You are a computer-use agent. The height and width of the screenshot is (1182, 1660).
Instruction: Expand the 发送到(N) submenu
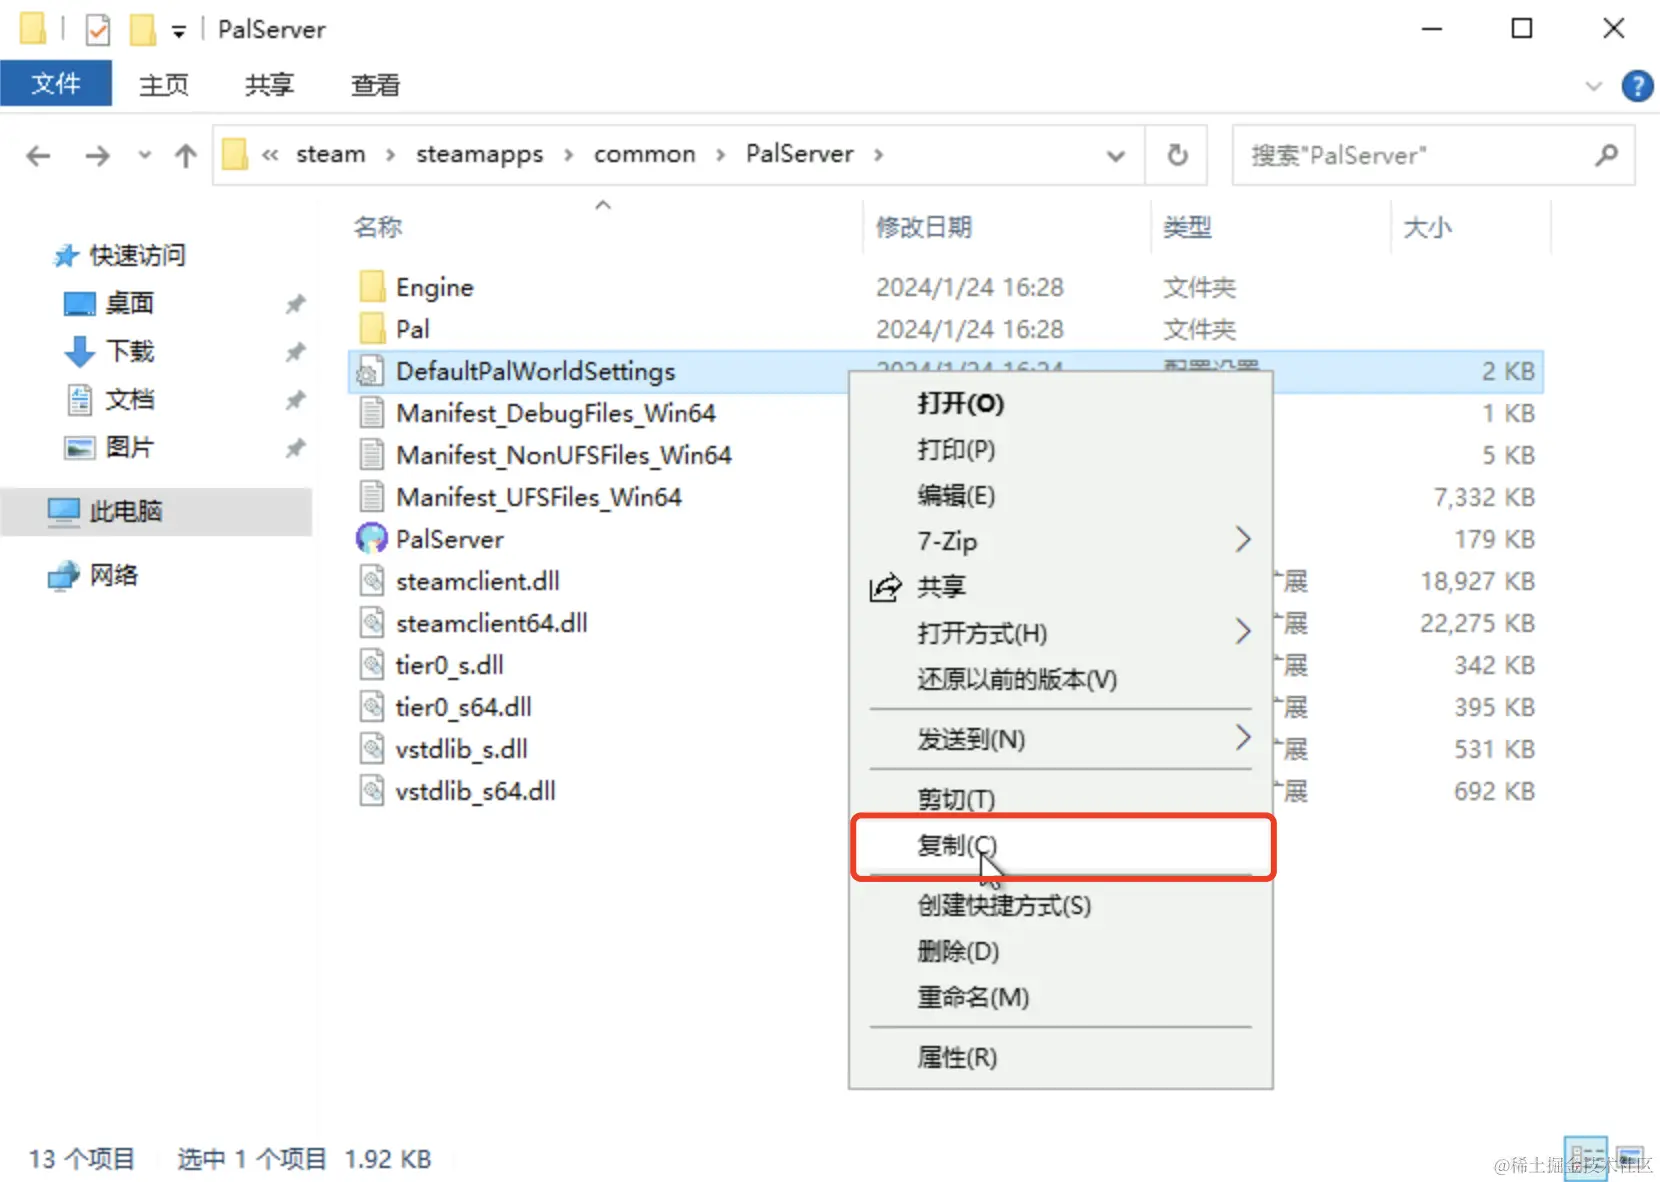1061,739
